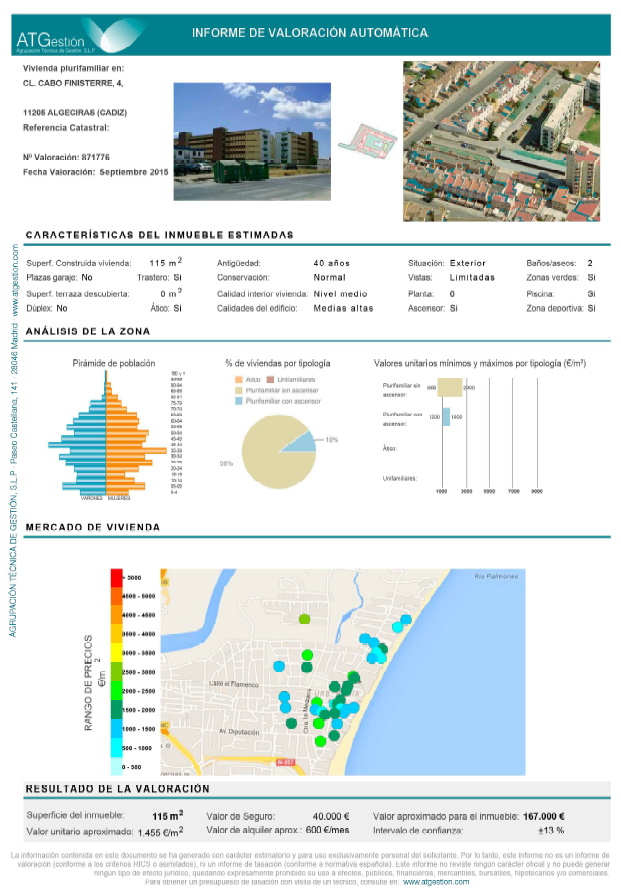Click the 'MERCADO DE VIVIENDA' heading

coord(93,527)
